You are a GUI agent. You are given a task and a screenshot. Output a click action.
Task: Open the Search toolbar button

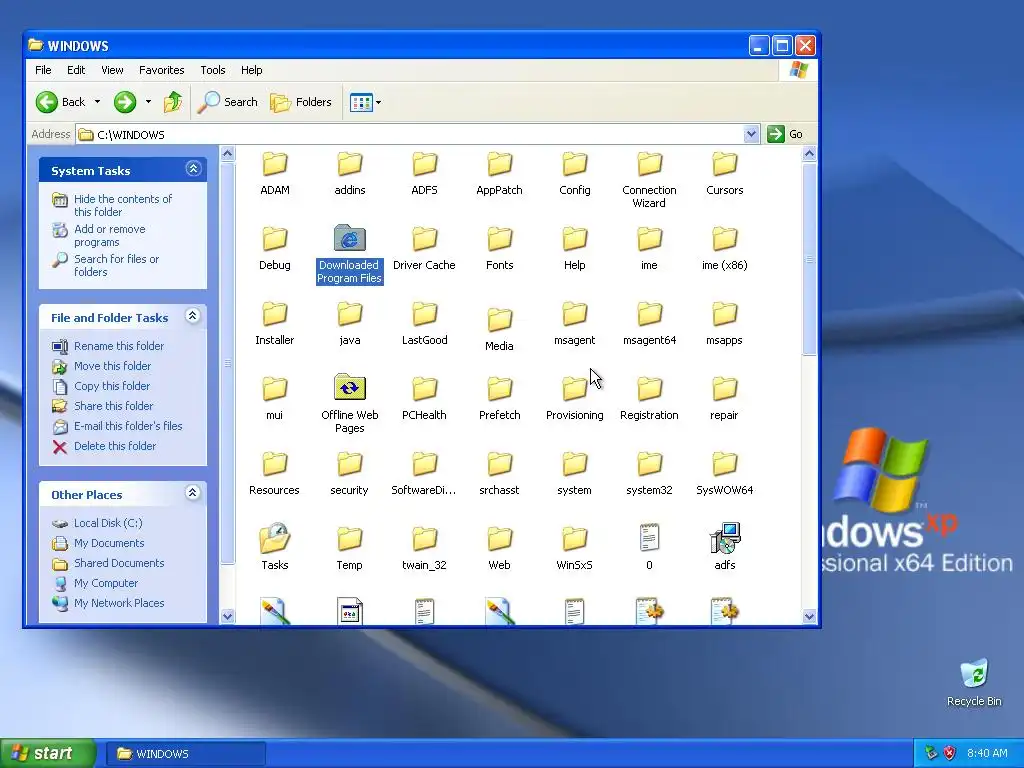(x=228, y=102)
